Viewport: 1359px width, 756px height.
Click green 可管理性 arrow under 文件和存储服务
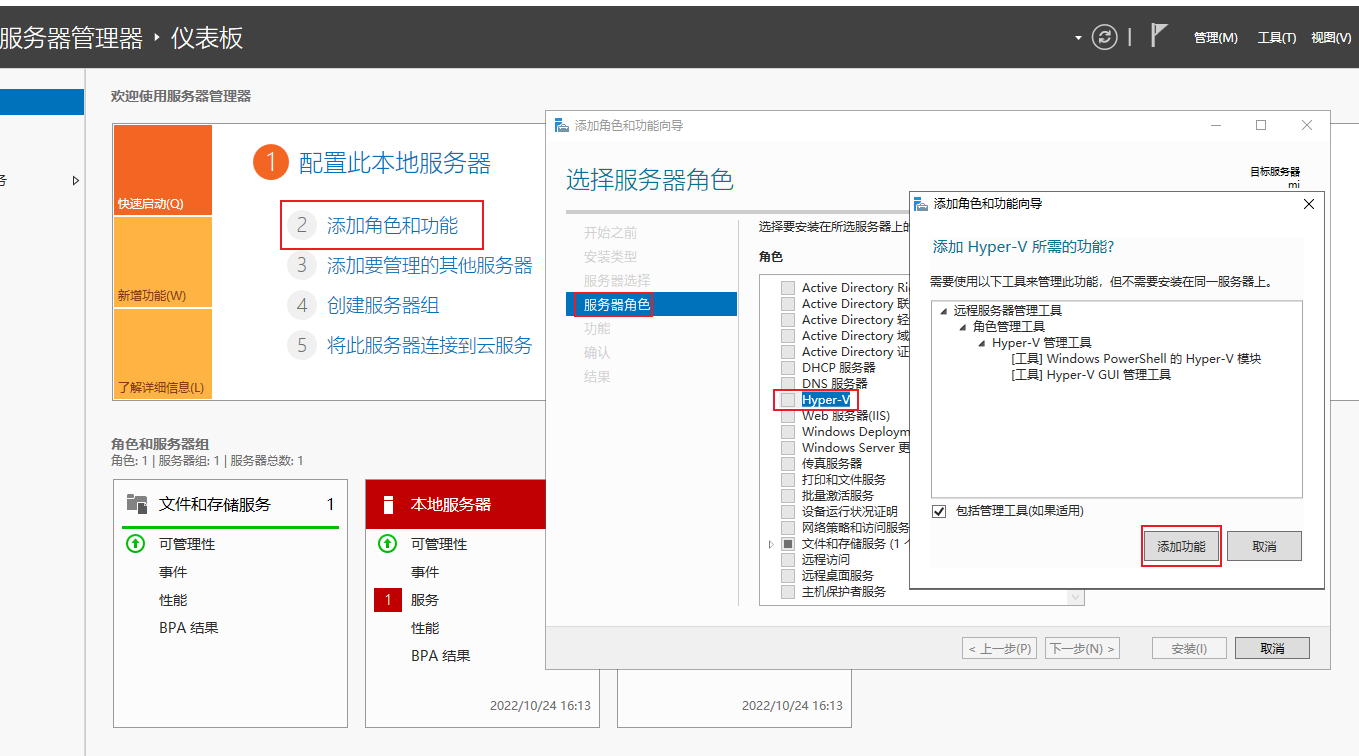(135, 544)
